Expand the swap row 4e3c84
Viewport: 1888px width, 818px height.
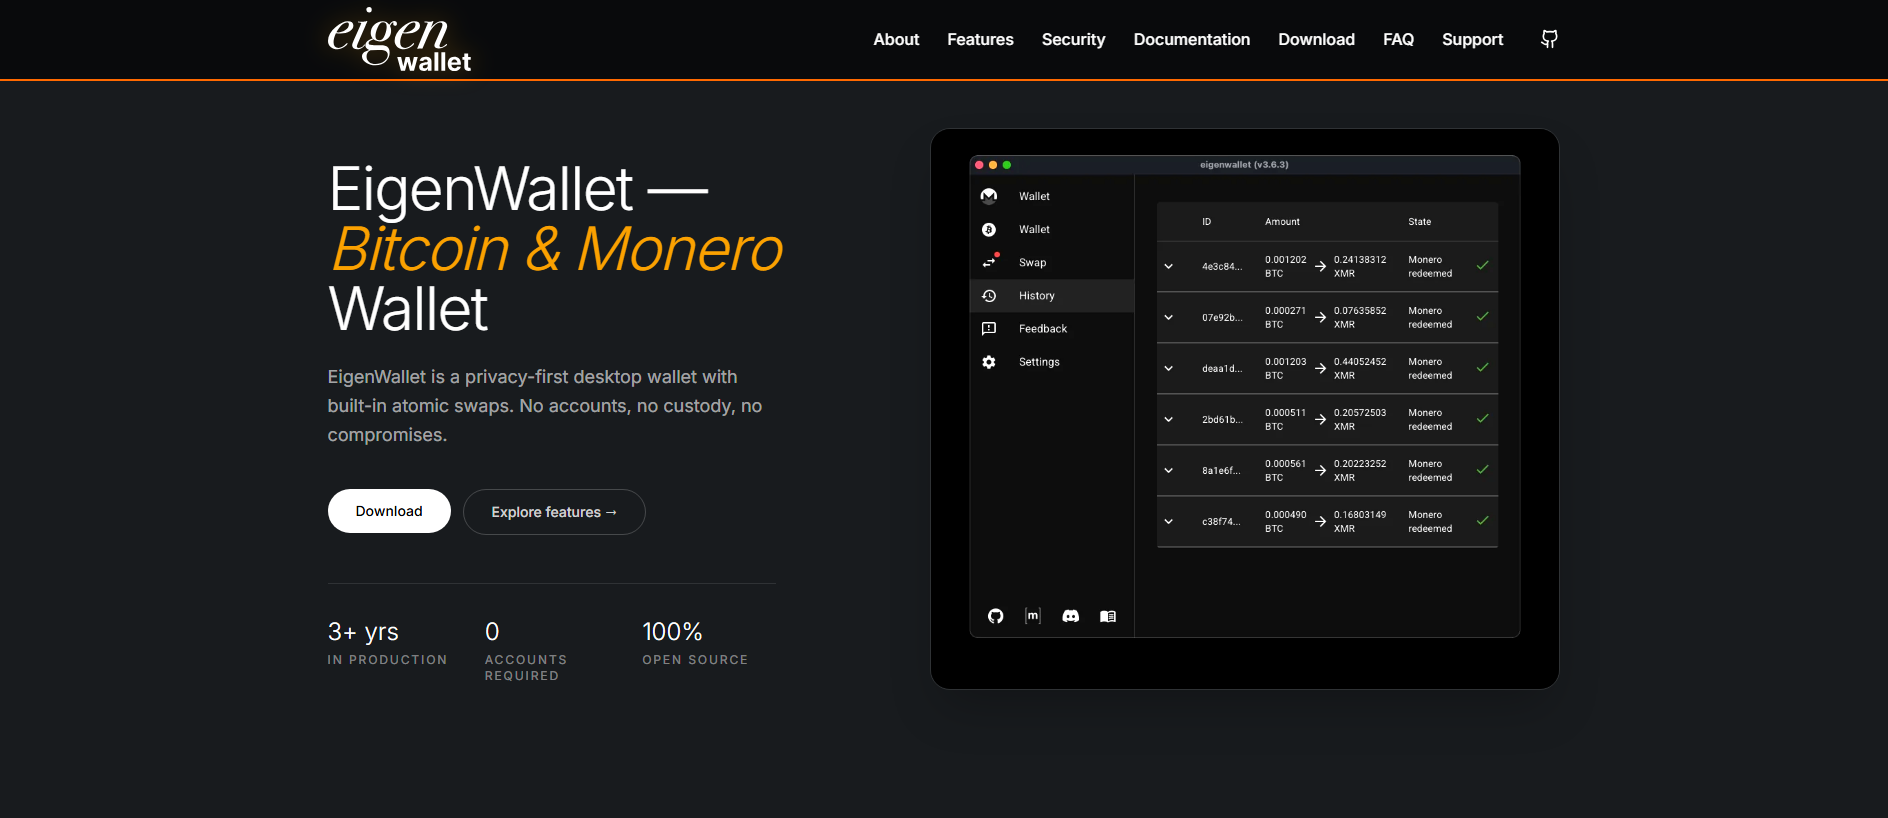1169,266
